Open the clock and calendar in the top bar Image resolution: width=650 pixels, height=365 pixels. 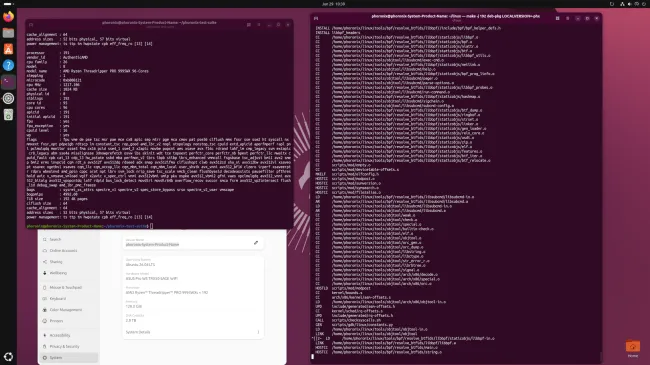pyautogui.click(x=333, y=4)
